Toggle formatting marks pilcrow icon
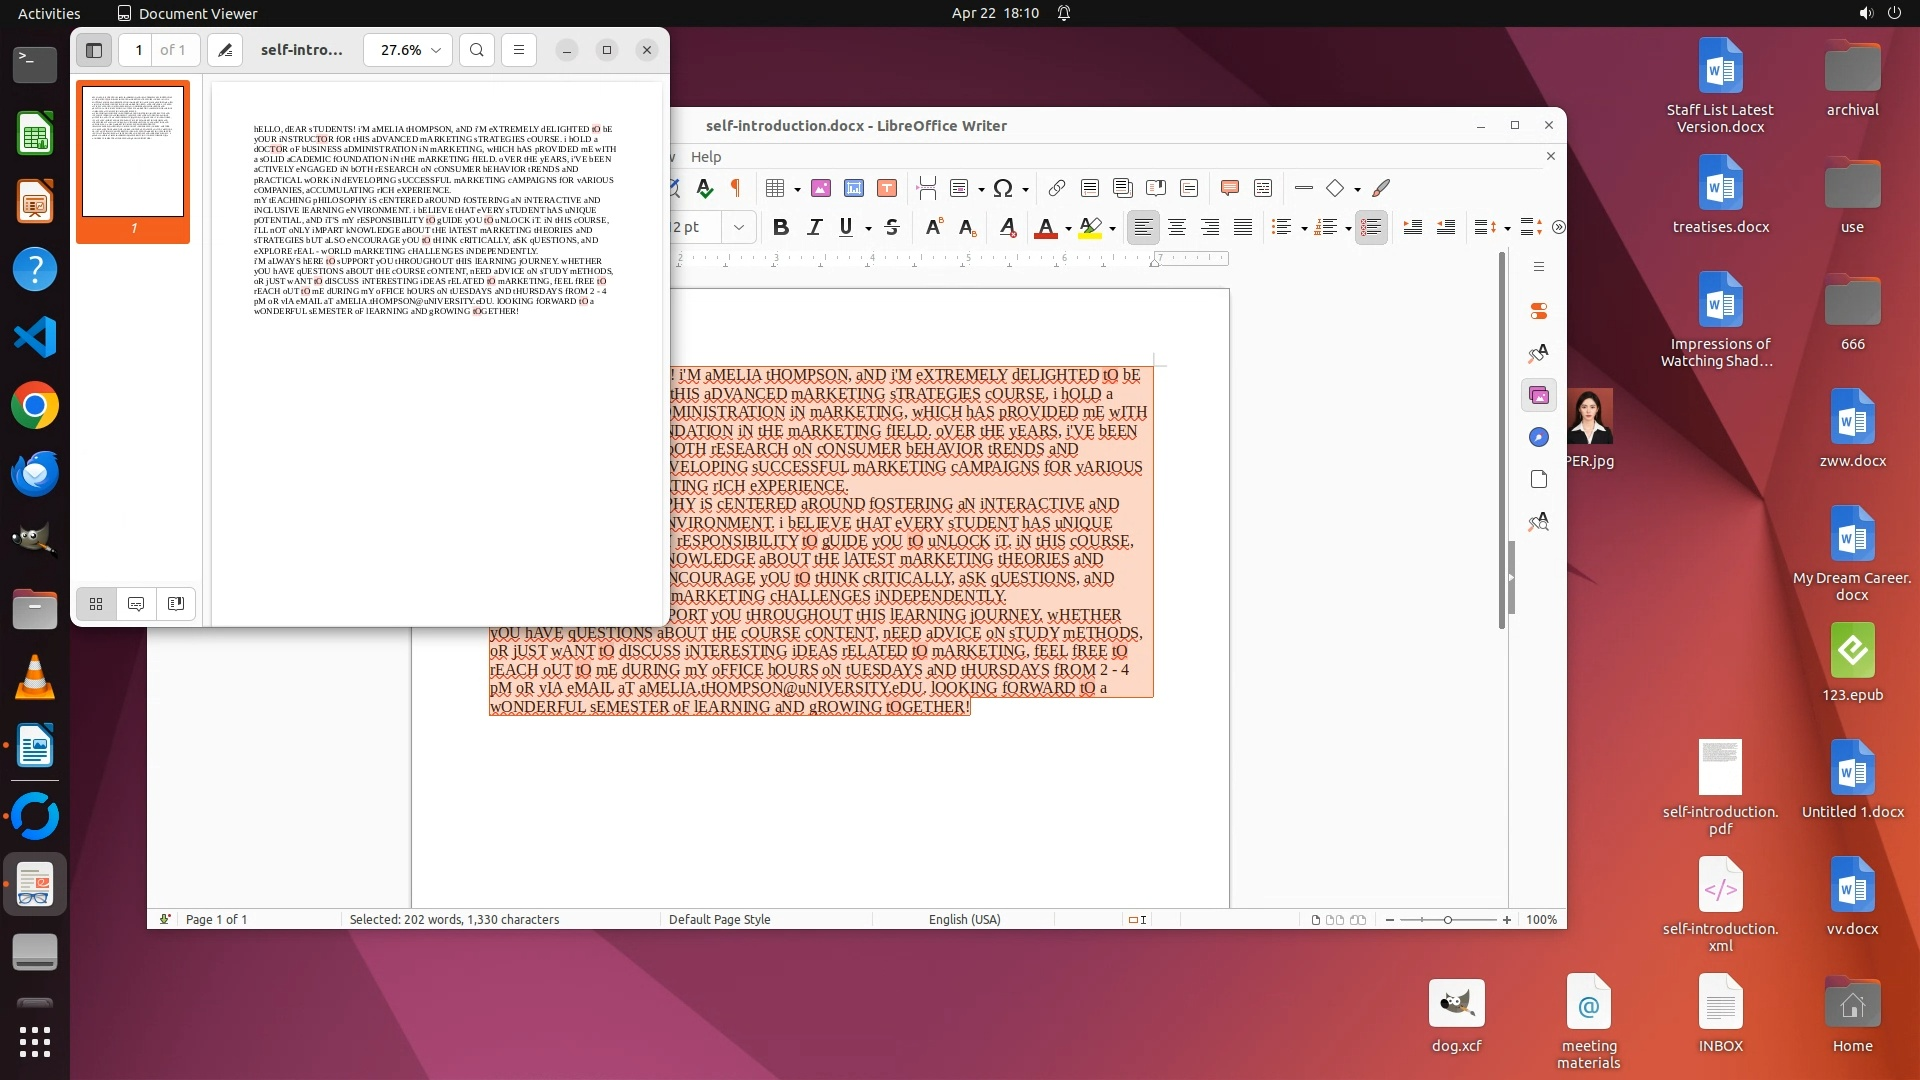 [736, 188]
